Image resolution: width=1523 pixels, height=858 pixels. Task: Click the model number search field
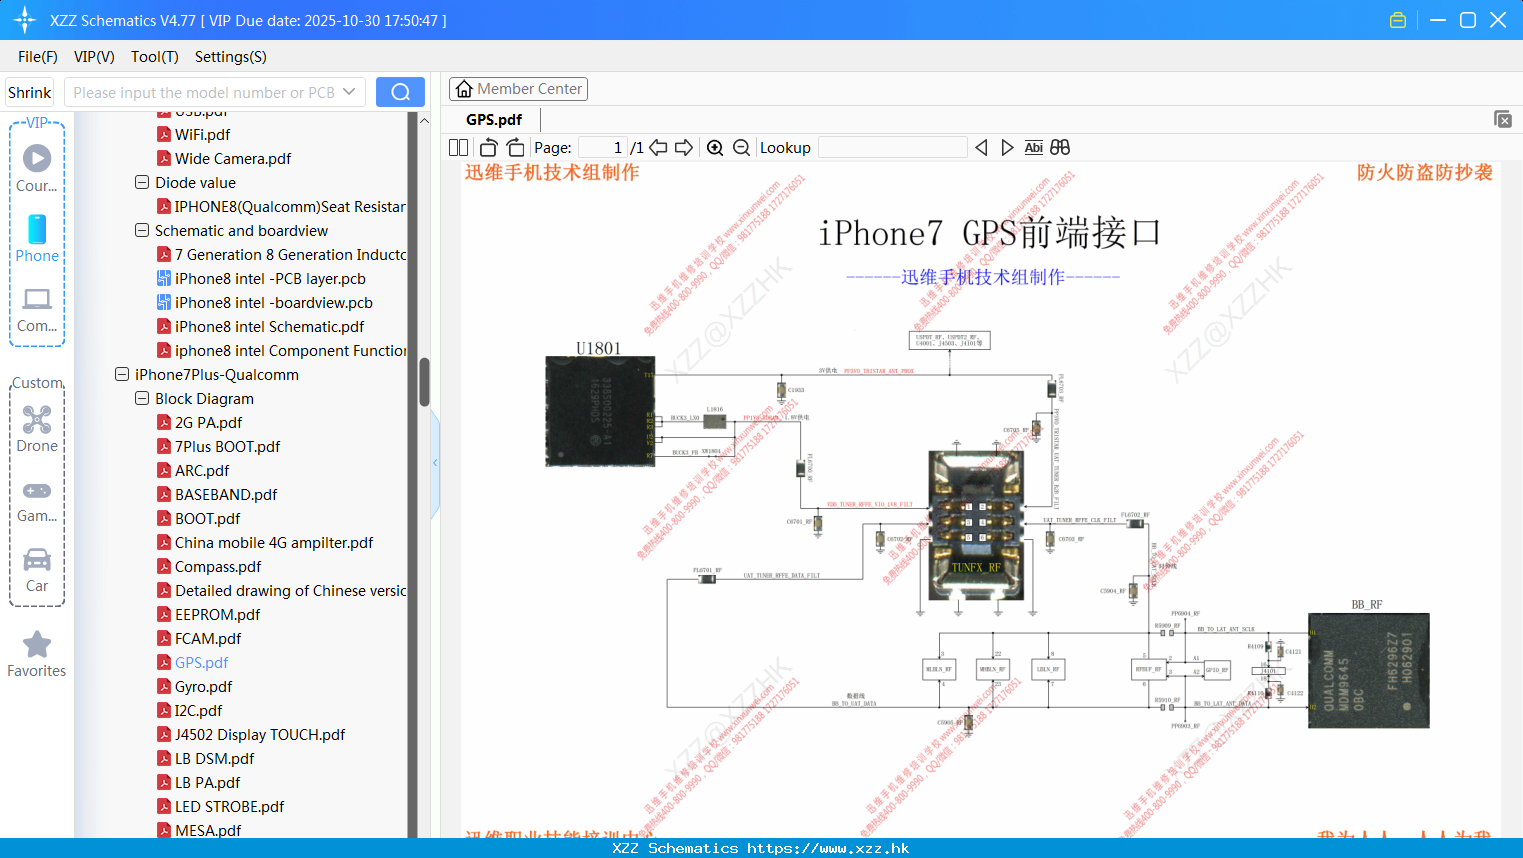[204, 92]
